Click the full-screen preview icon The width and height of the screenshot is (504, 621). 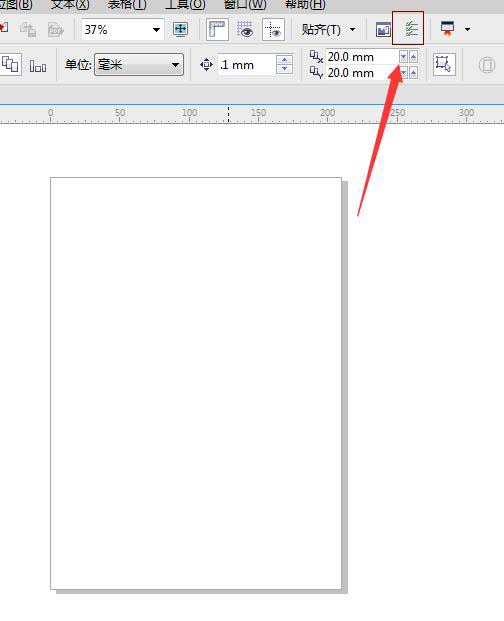181,29
